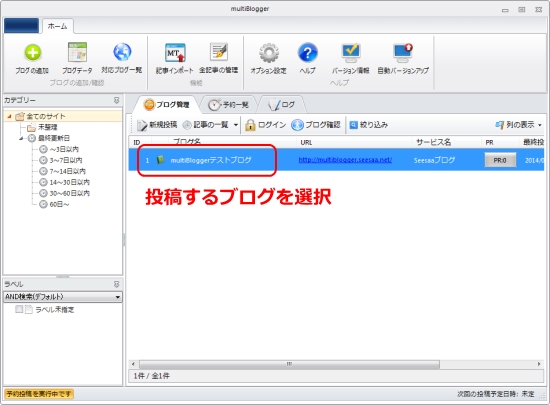Click the ブログ確認 toolbar button
Viewport: 550px width, 405px height.
[316, 125]
